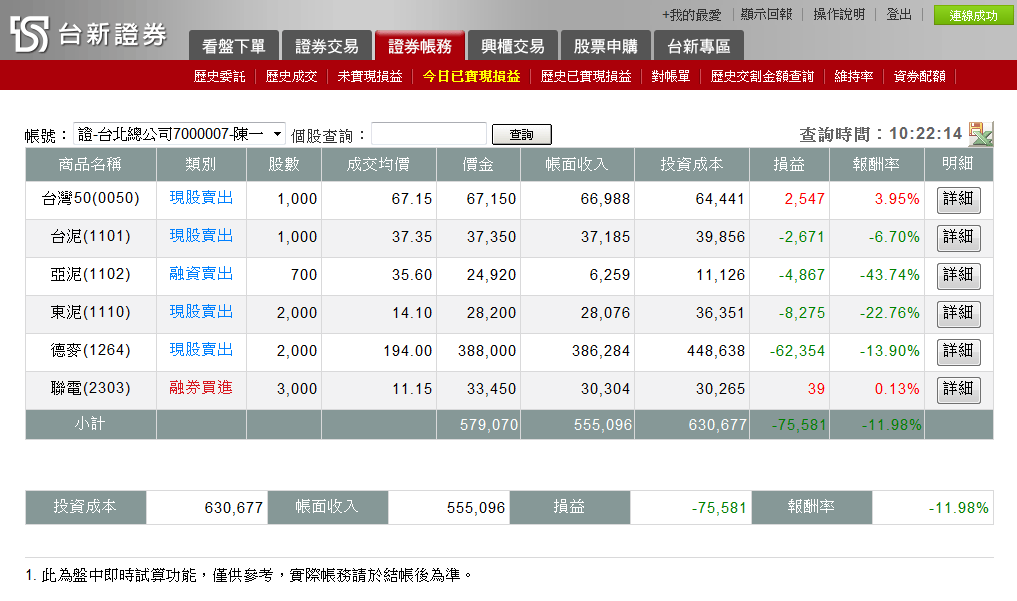Image resolution: width=1017 pixels, height=601 pixels.
Task: Open the 對帳單 submenu item
Action: pos(670,76)
